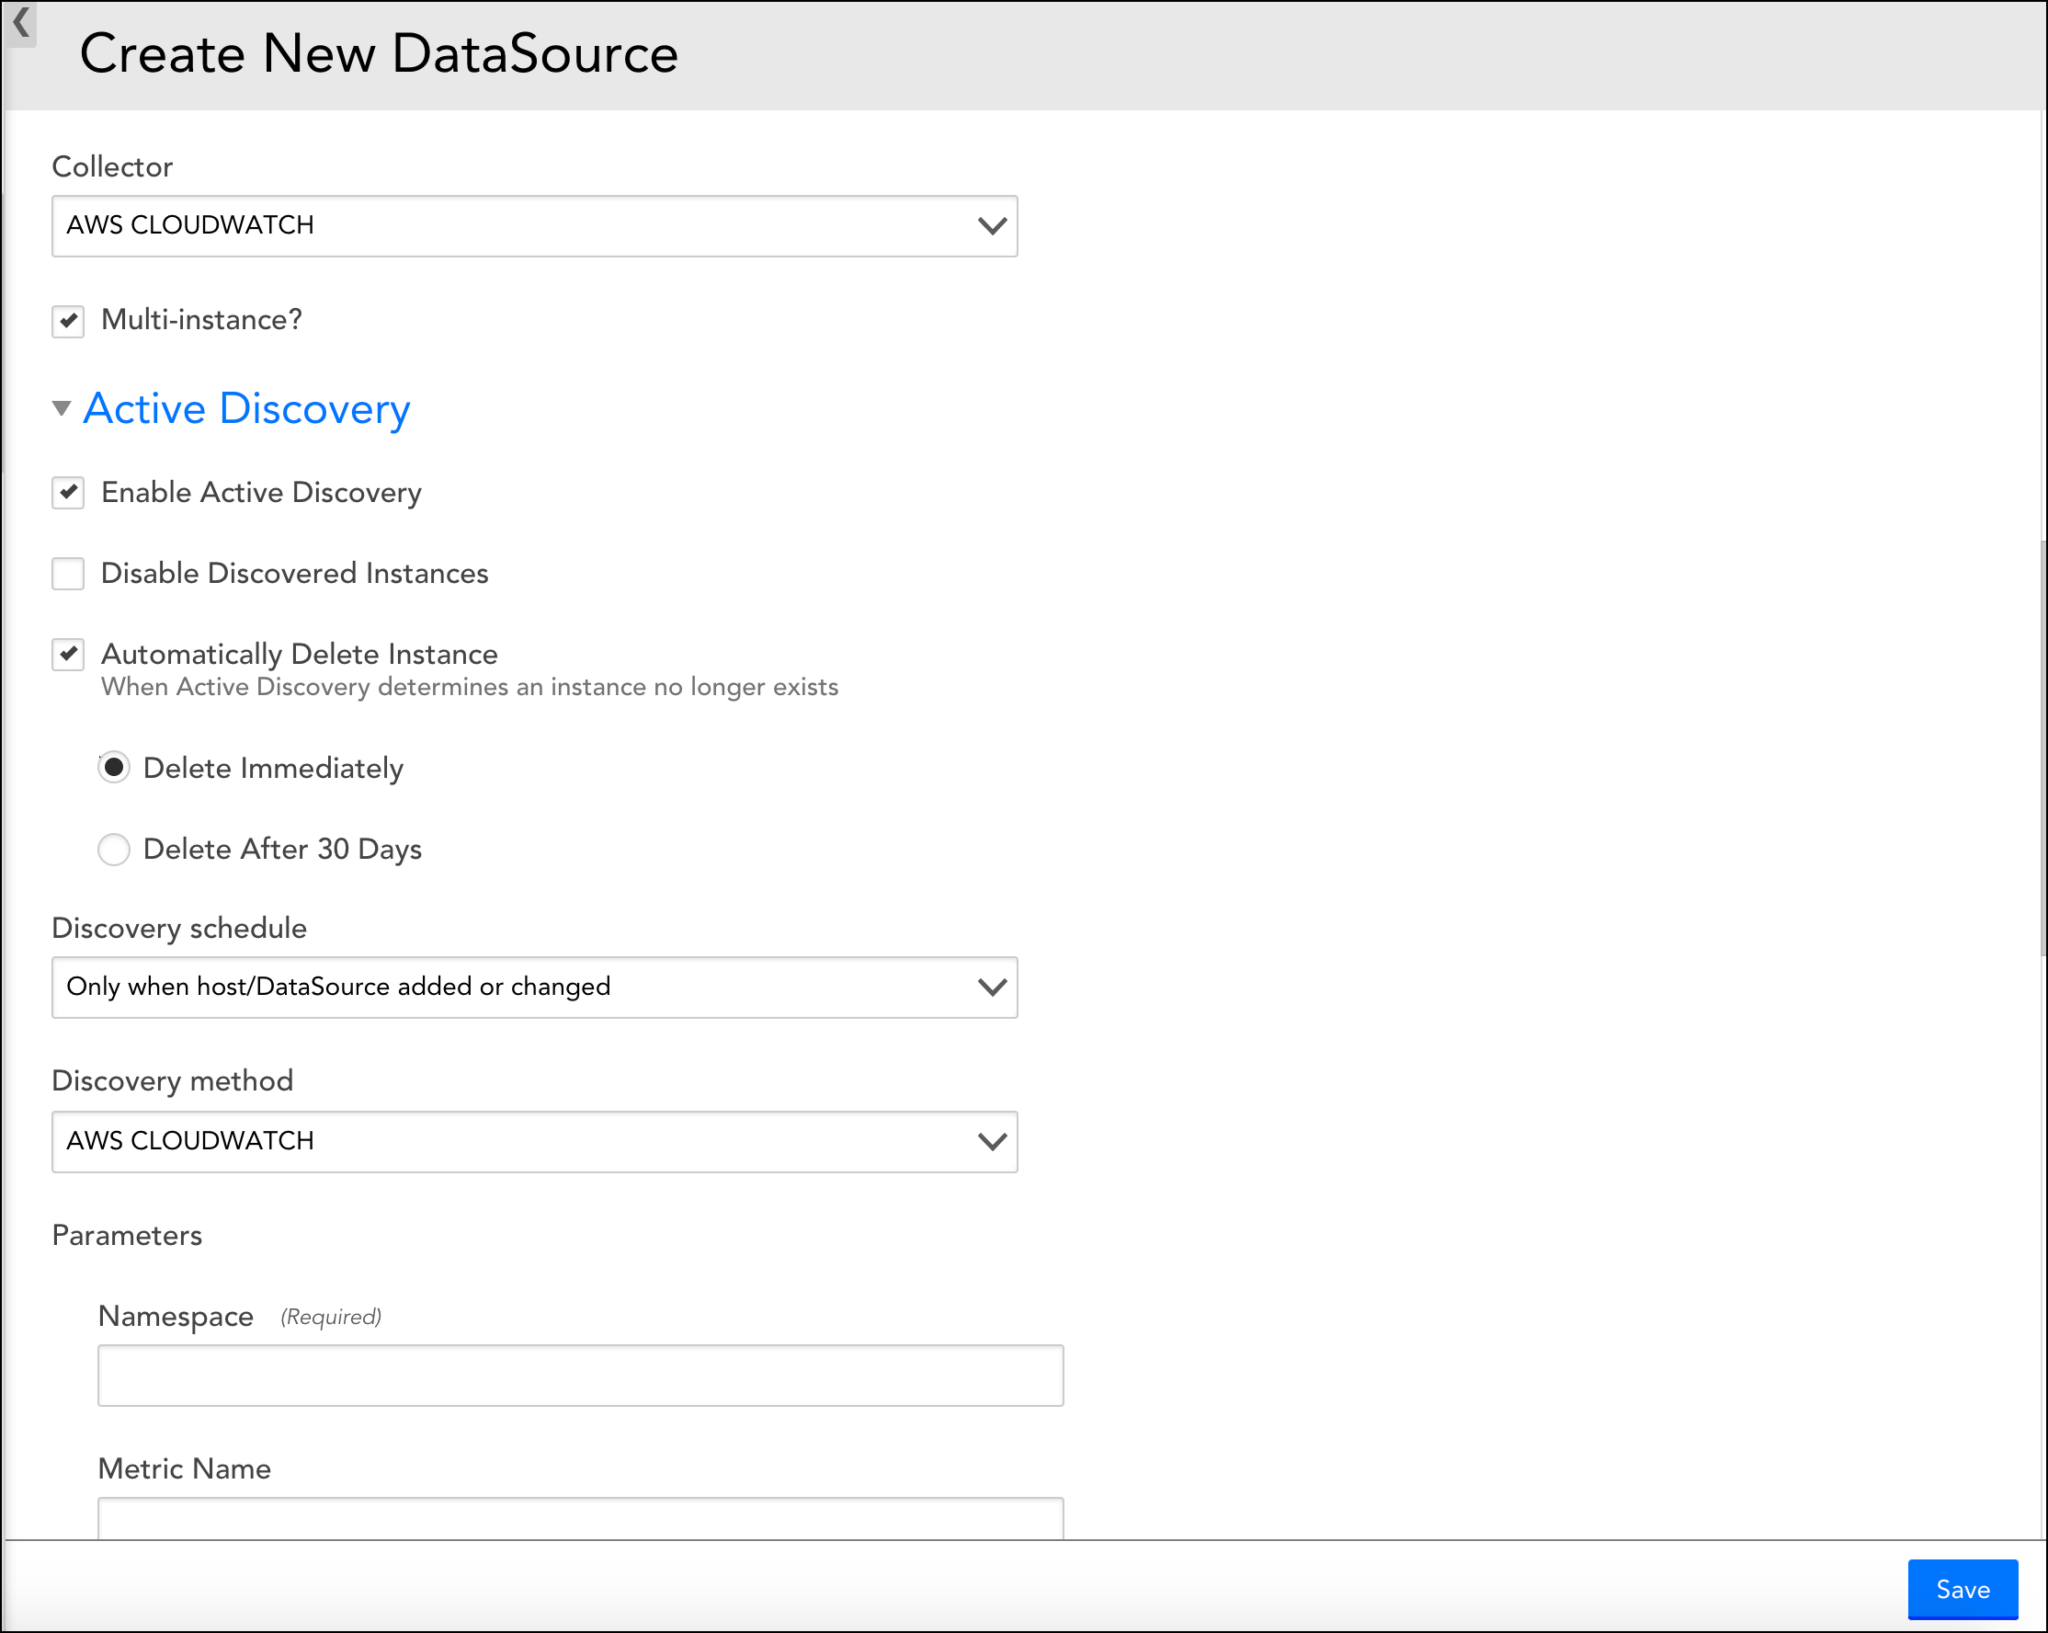Collapse the Active Discovery section
This screenshot has height=1633, width=2048.
[62, 408]
